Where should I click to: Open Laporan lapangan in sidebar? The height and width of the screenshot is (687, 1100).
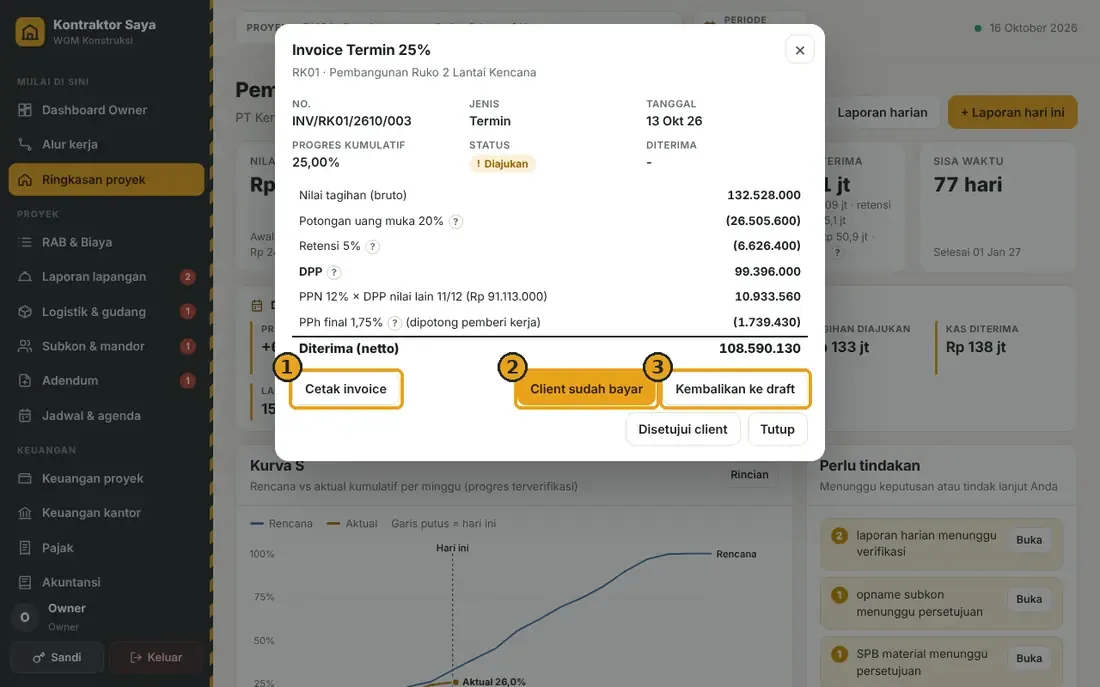click(107, 276)
